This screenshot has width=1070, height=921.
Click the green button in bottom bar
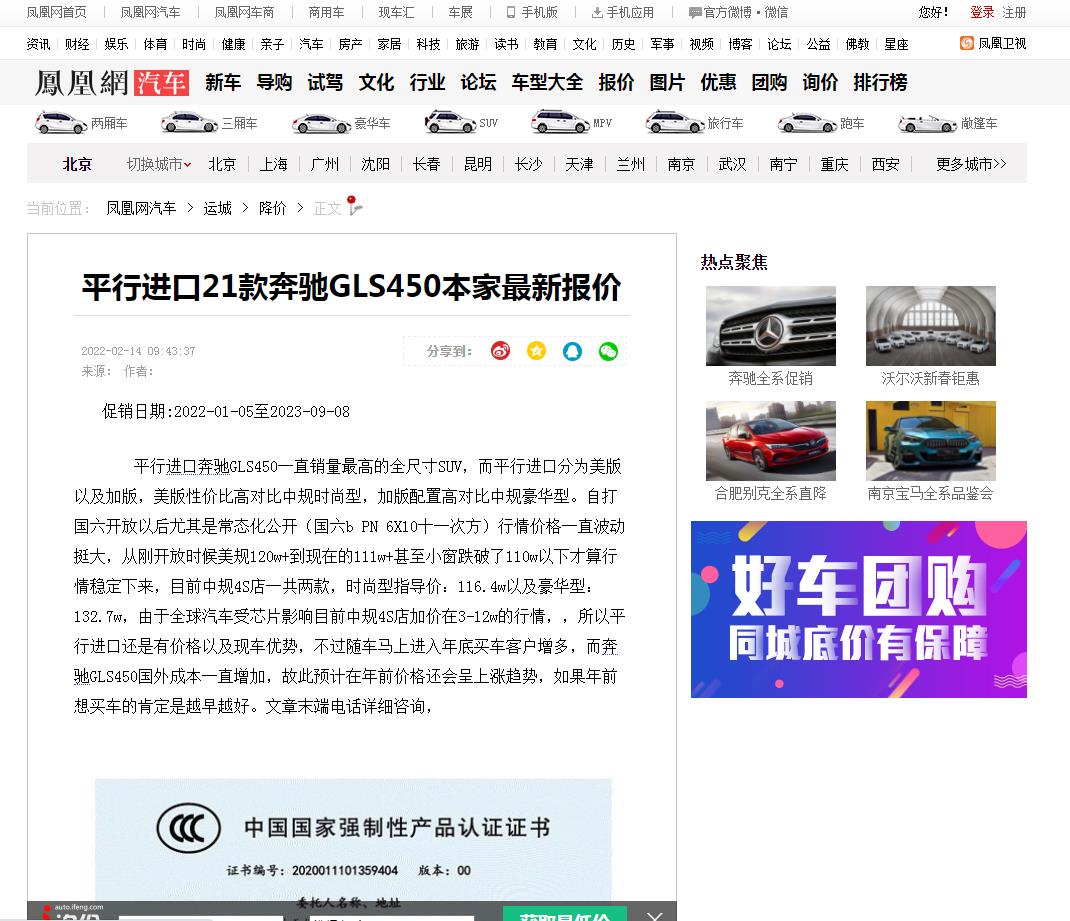564,914
